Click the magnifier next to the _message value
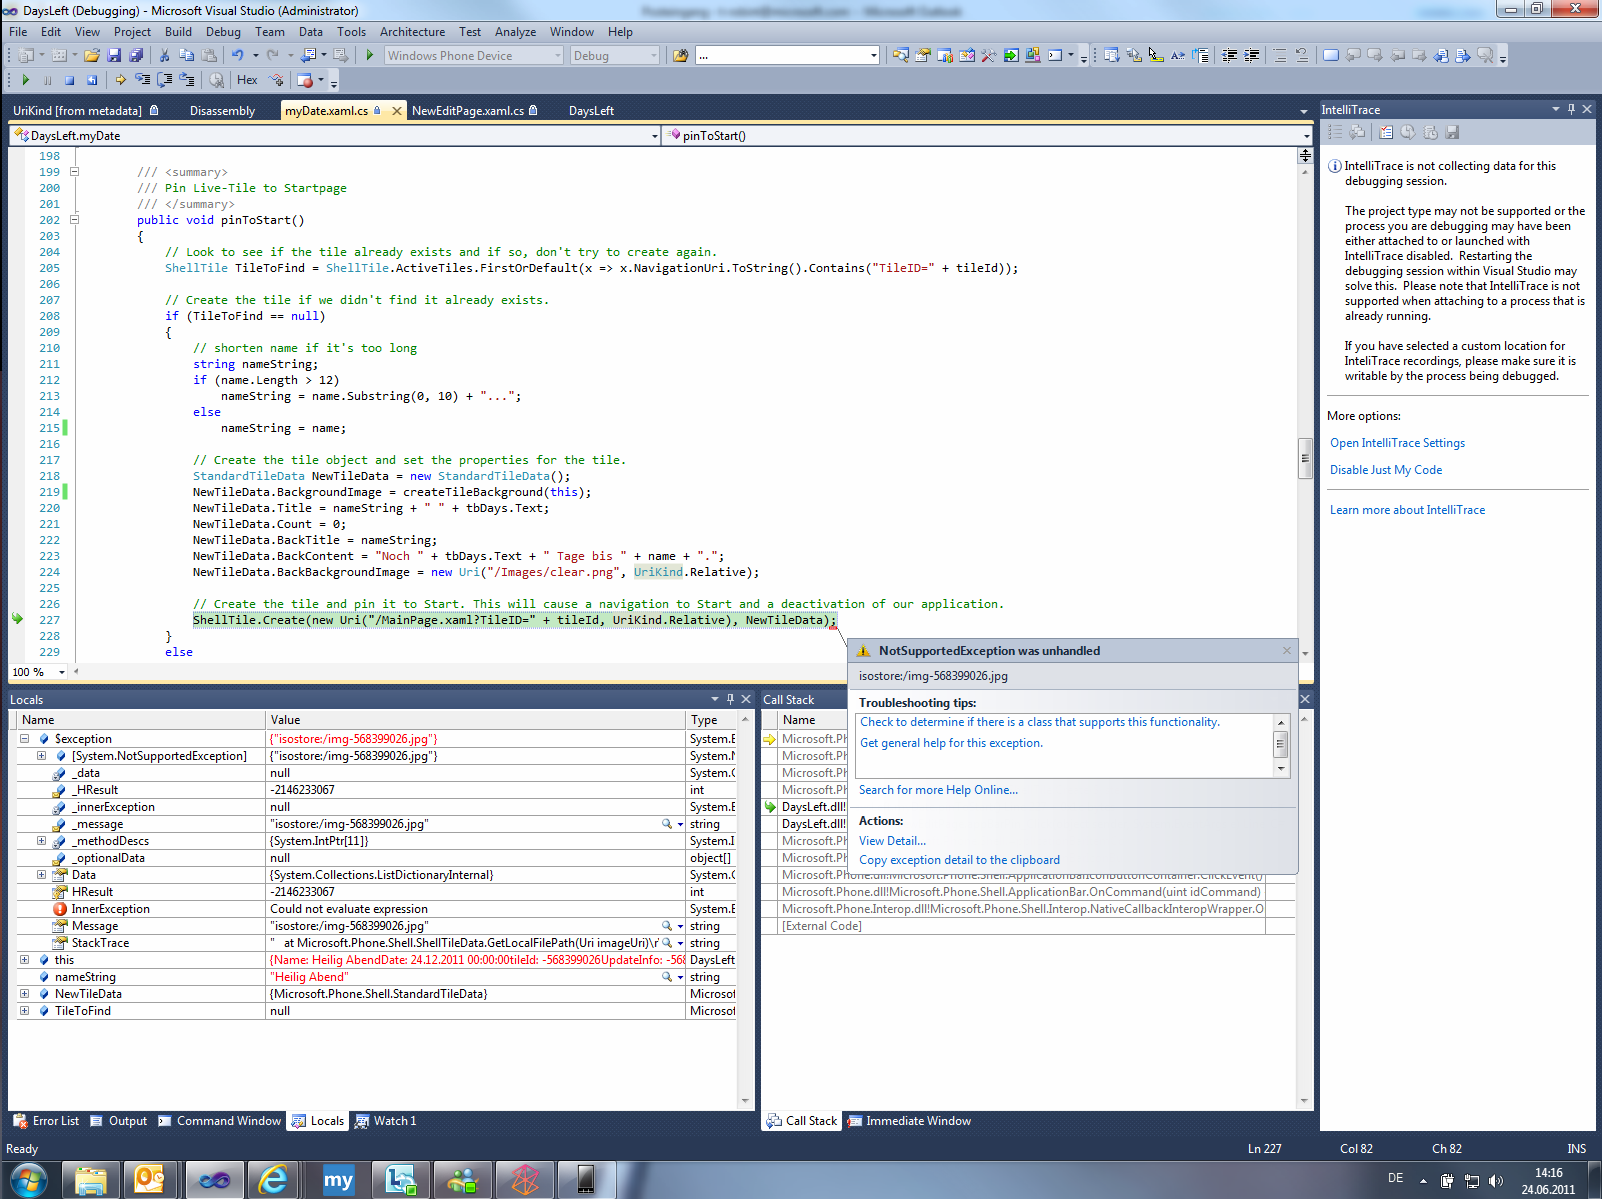The height and width of the screenshot is (1199, 1602). coord(667,824)
